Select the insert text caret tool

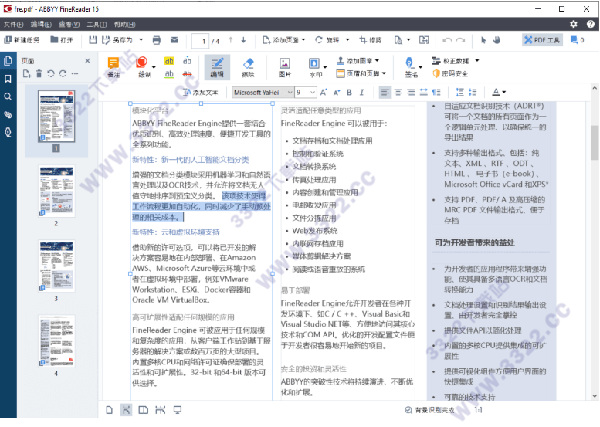click(x=187, y=61)
